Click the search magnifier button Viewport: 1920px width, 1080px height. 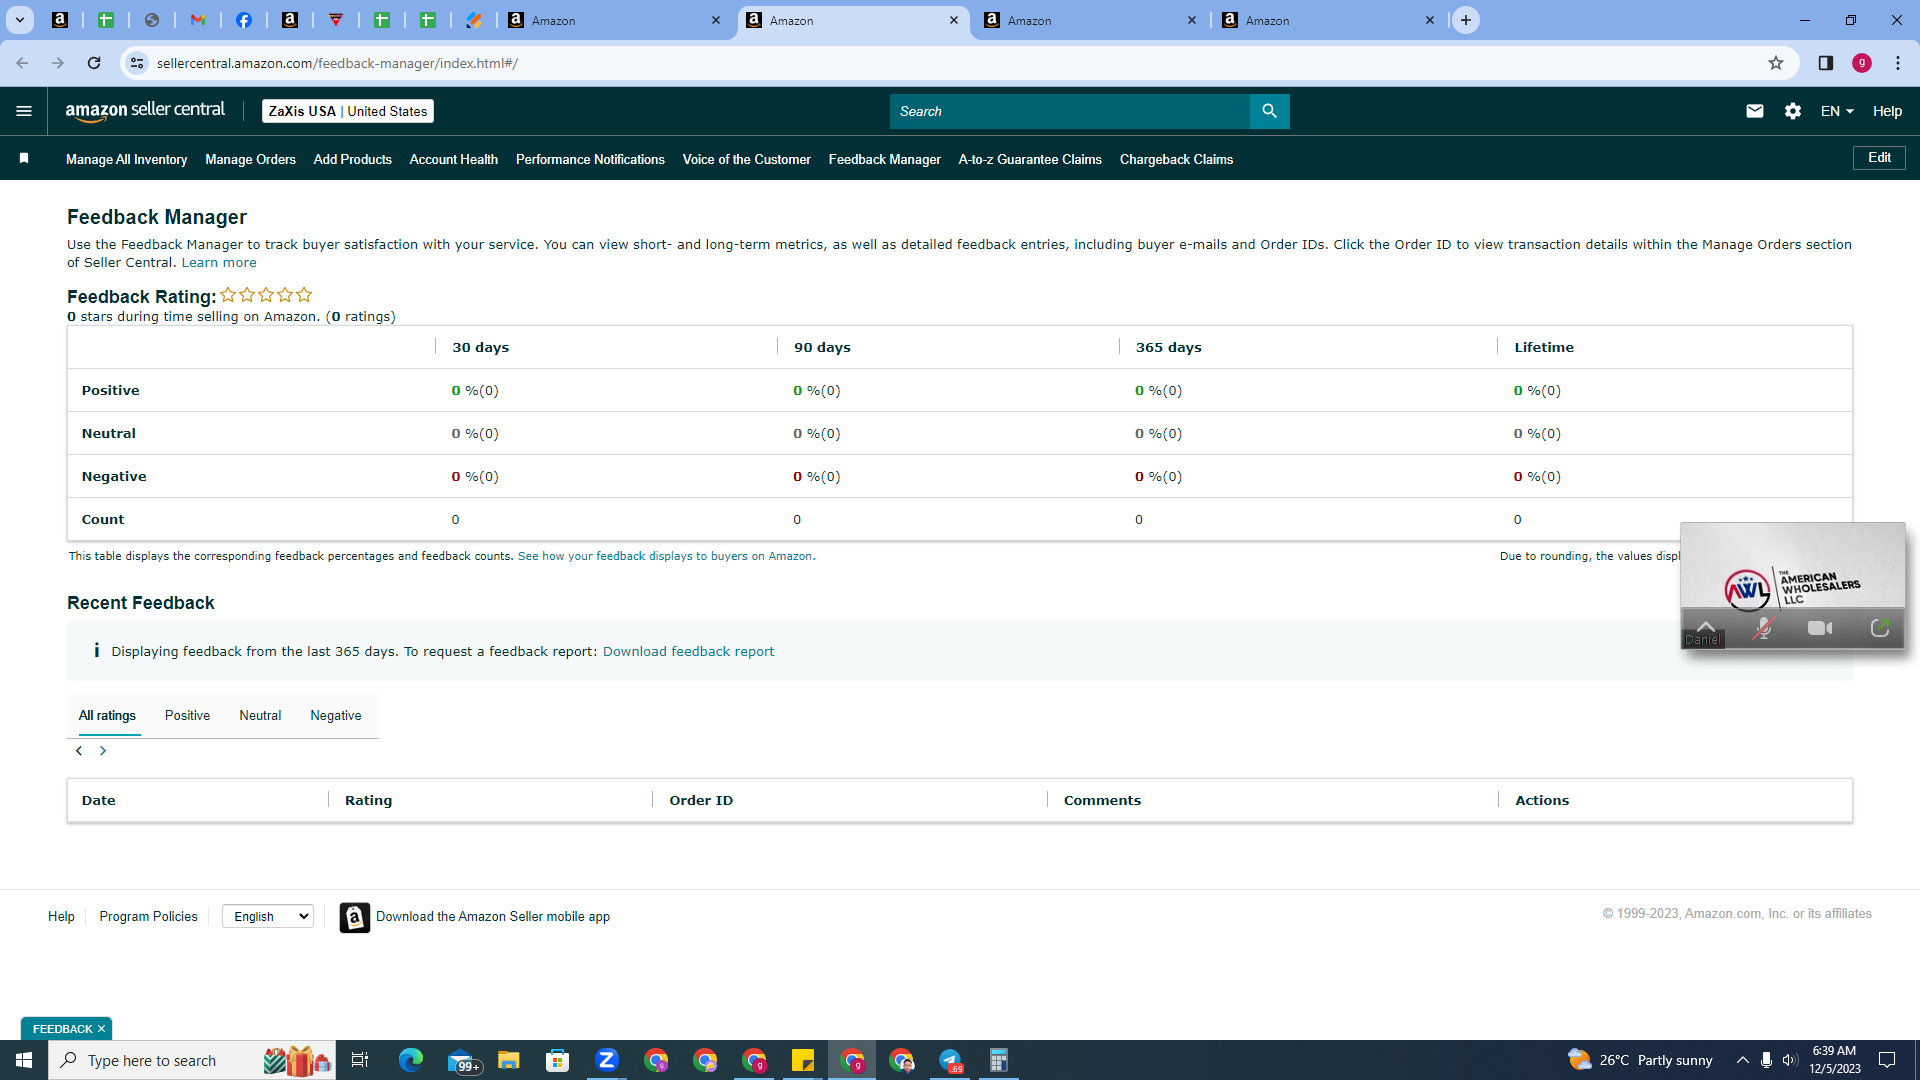click(1269, 111)
